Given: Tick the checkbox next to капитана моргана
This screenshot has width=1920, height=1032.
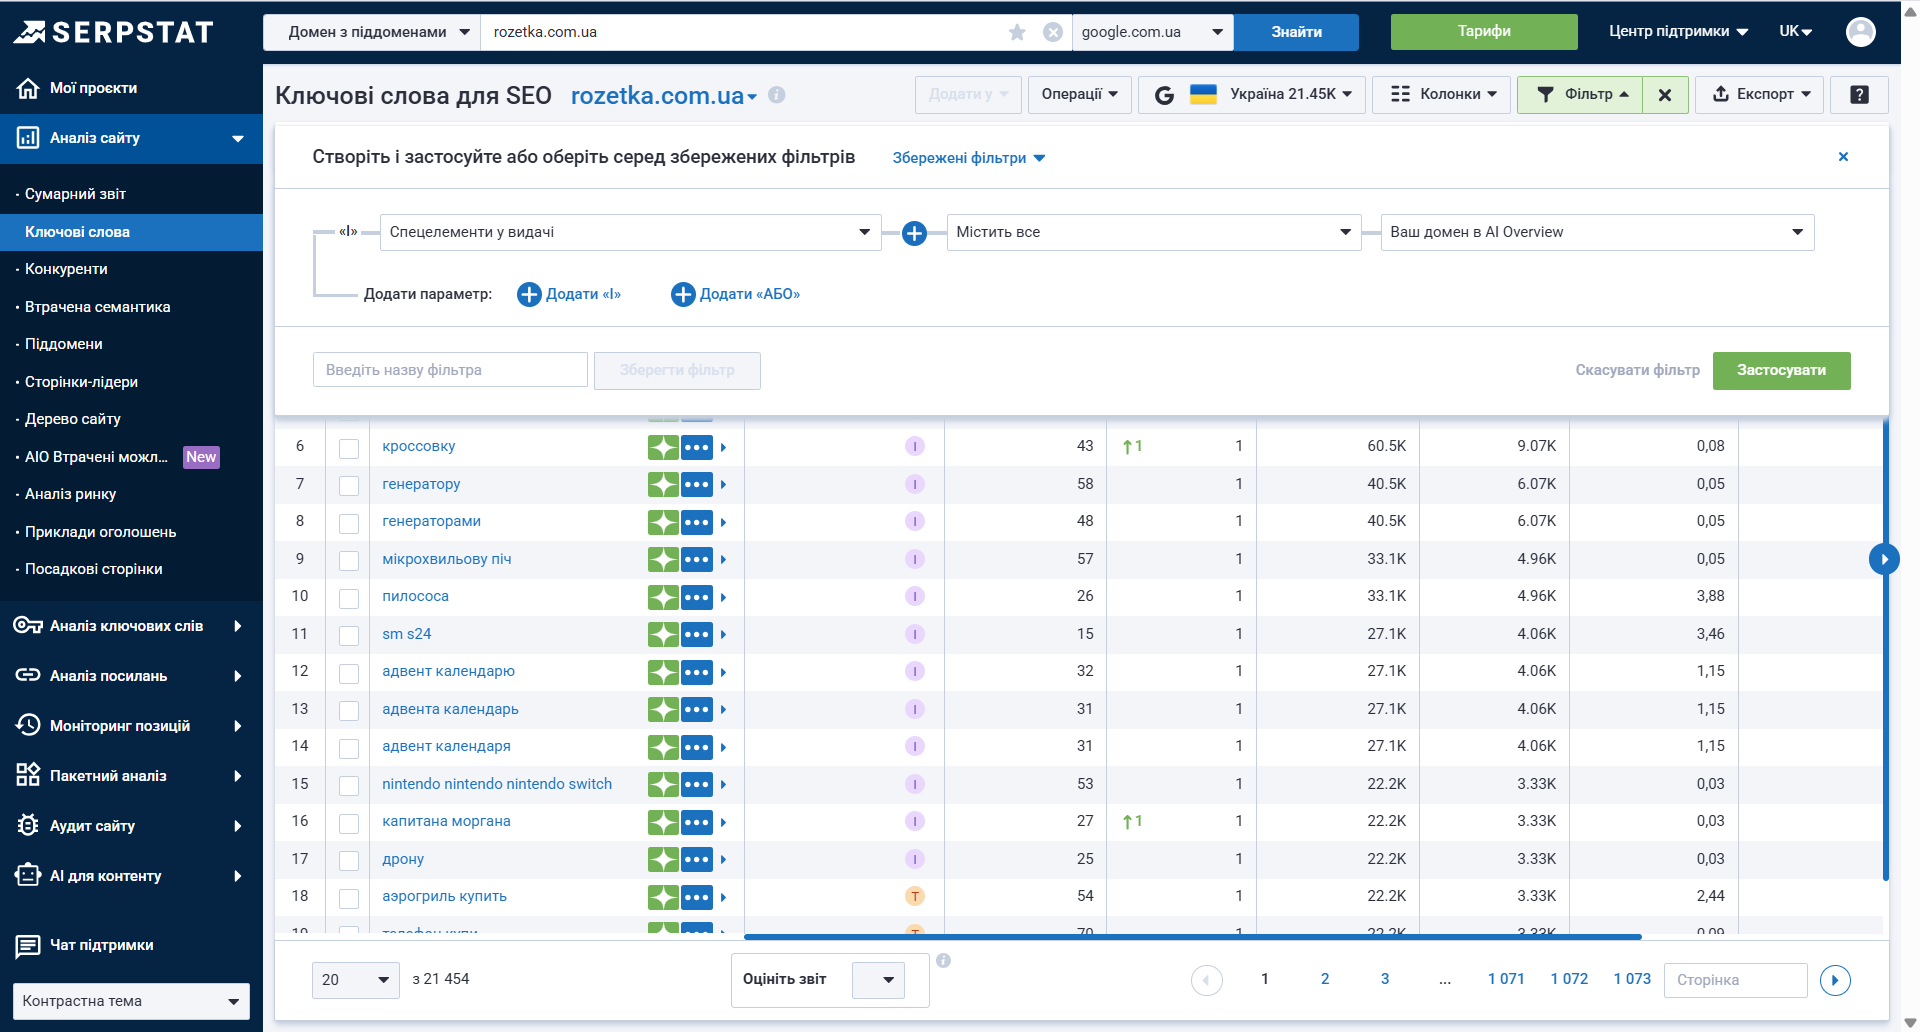Looking at the screenshot, I should click(349, 823).
